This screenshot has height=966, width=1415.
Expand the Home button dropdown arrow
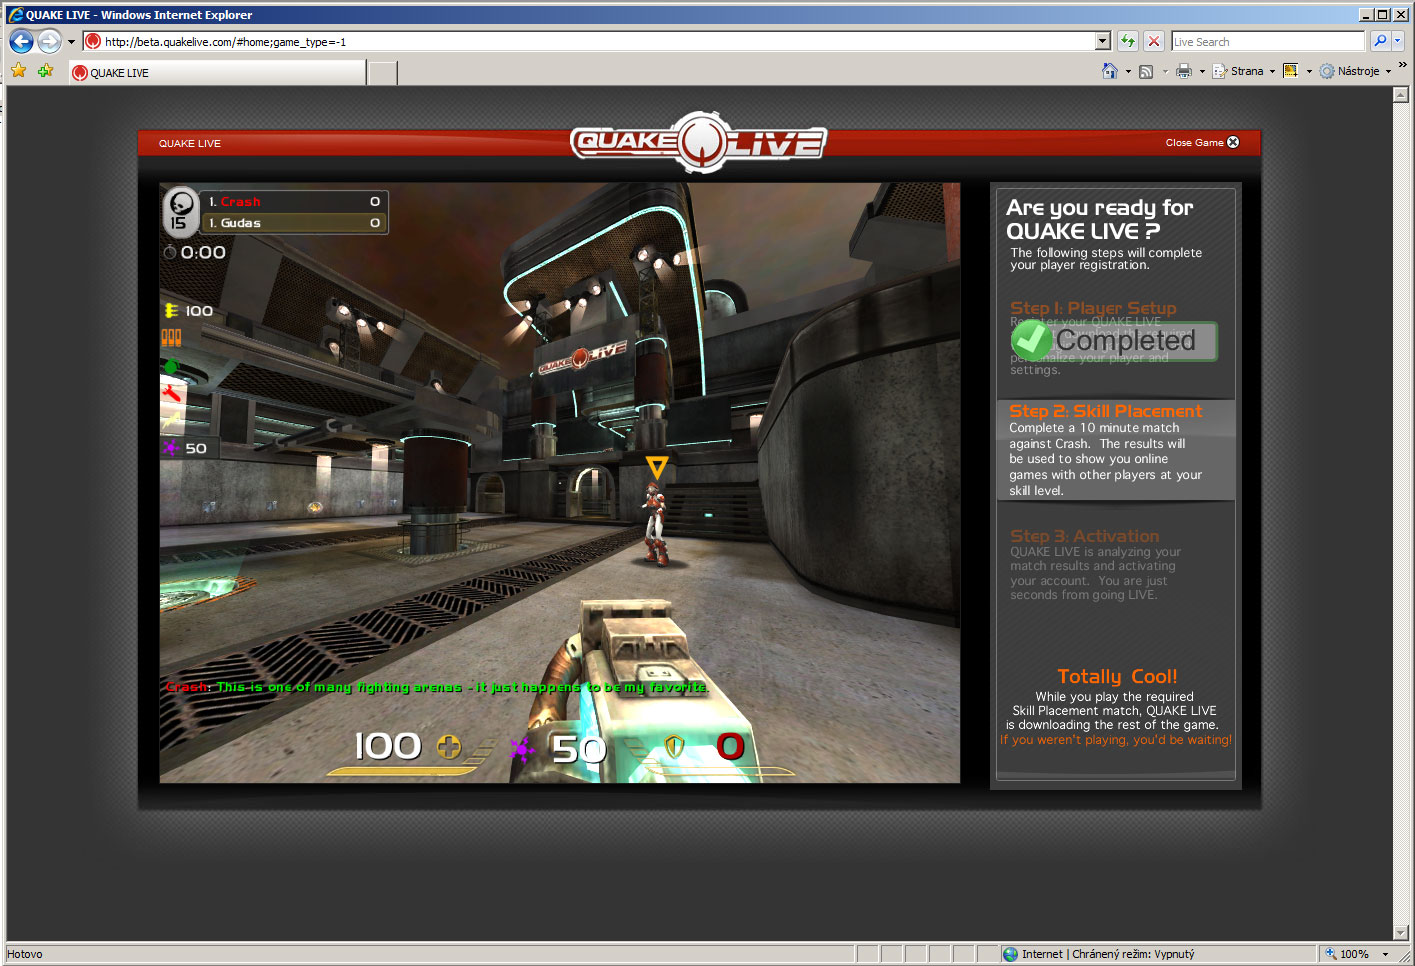[x=1128, y=72]
